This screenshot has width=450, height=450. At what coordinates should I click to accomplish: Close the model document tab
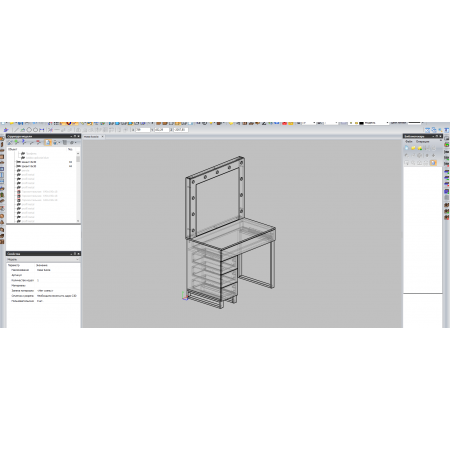tap(102, 137)
